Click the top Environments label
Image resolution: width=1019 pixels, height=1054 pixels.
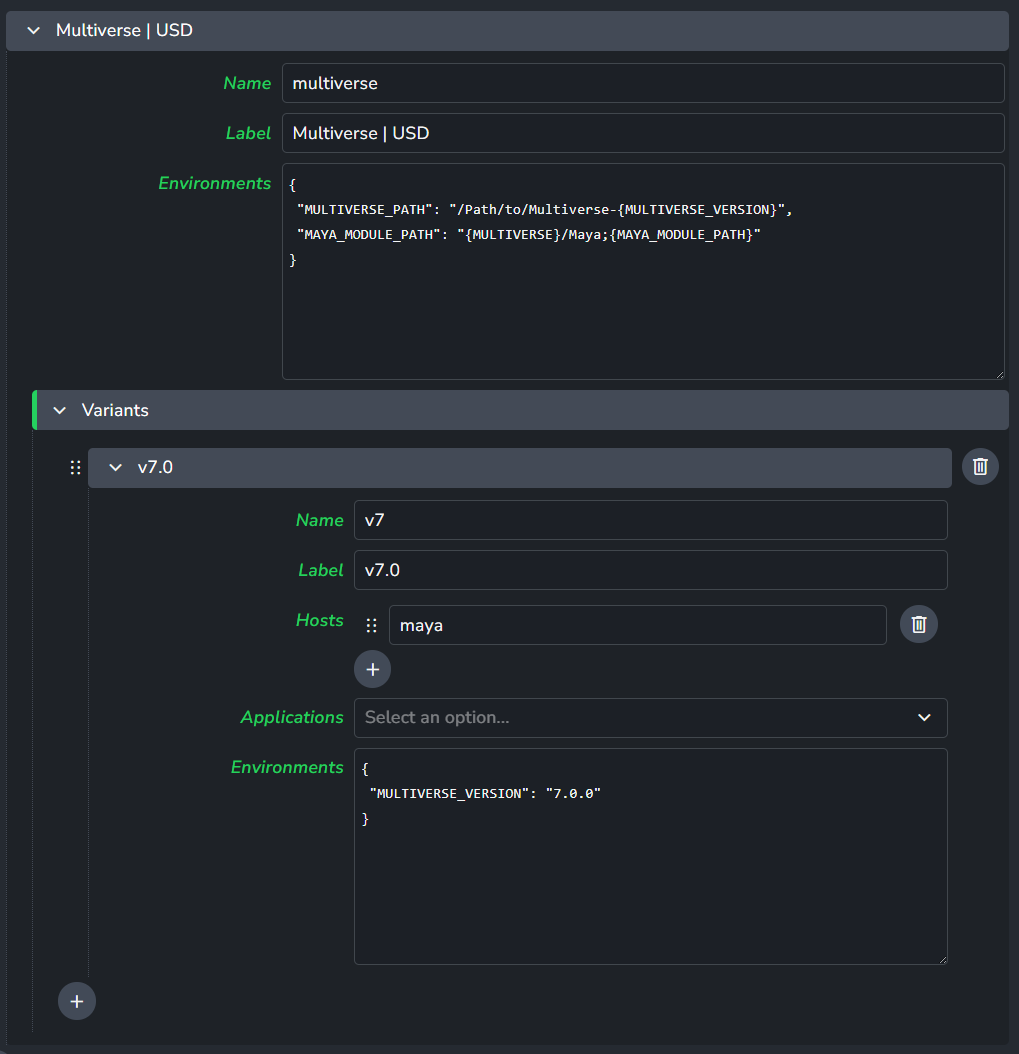click(214, 183)
